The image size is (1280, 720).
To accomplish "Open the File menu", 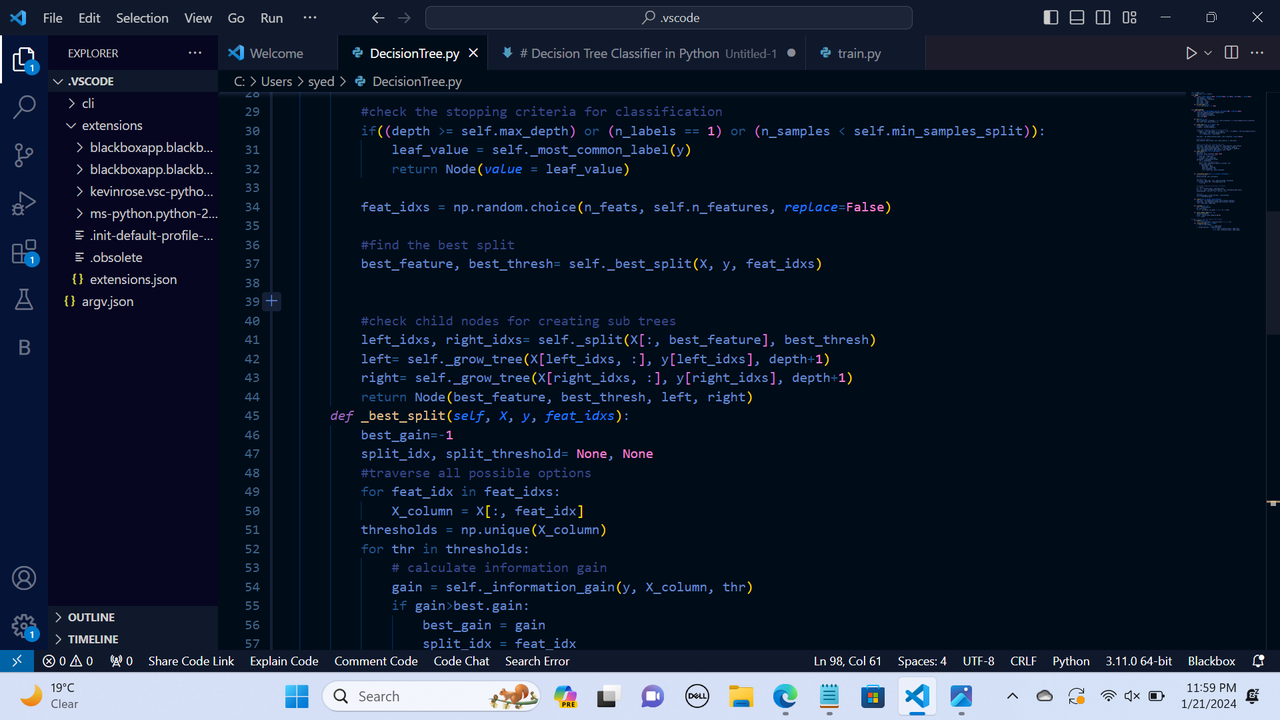I will [x=53, y=18].
